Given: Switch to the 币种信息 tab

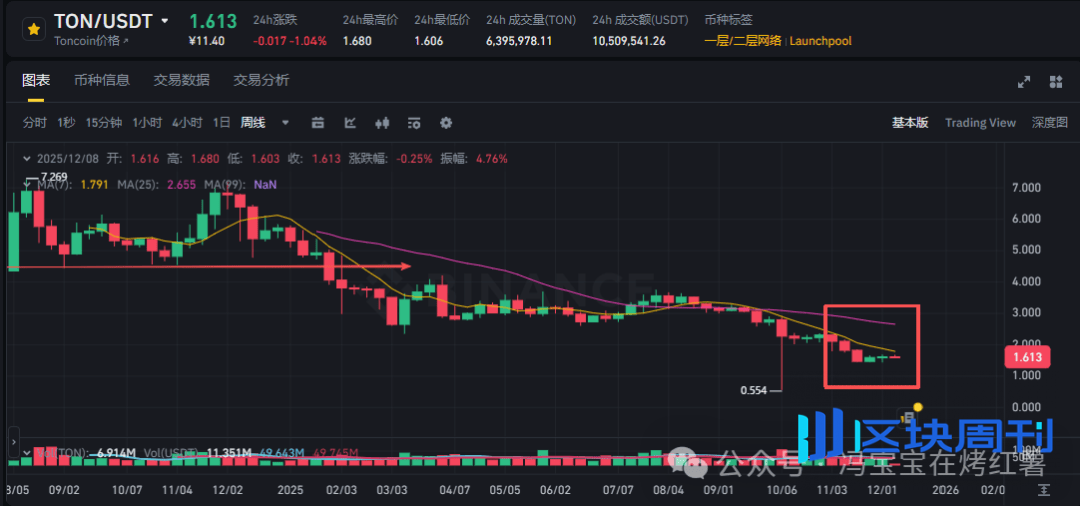Looking at the screenshot, I should pos(102,81).
